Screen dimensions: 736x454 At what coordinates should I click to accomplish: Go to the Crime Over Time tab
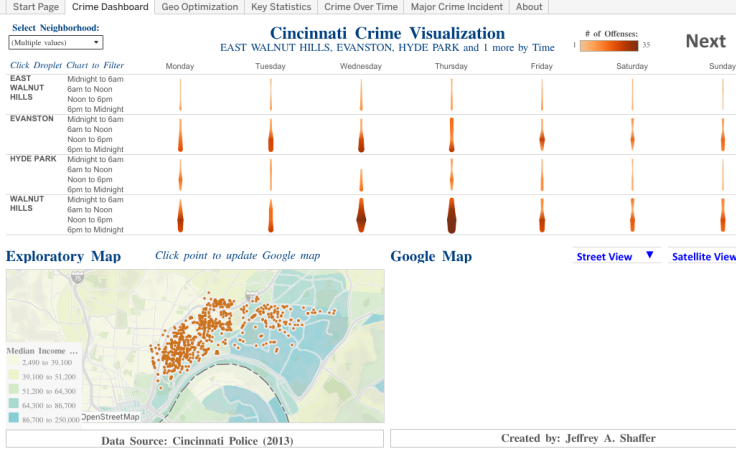coord(360,7)
